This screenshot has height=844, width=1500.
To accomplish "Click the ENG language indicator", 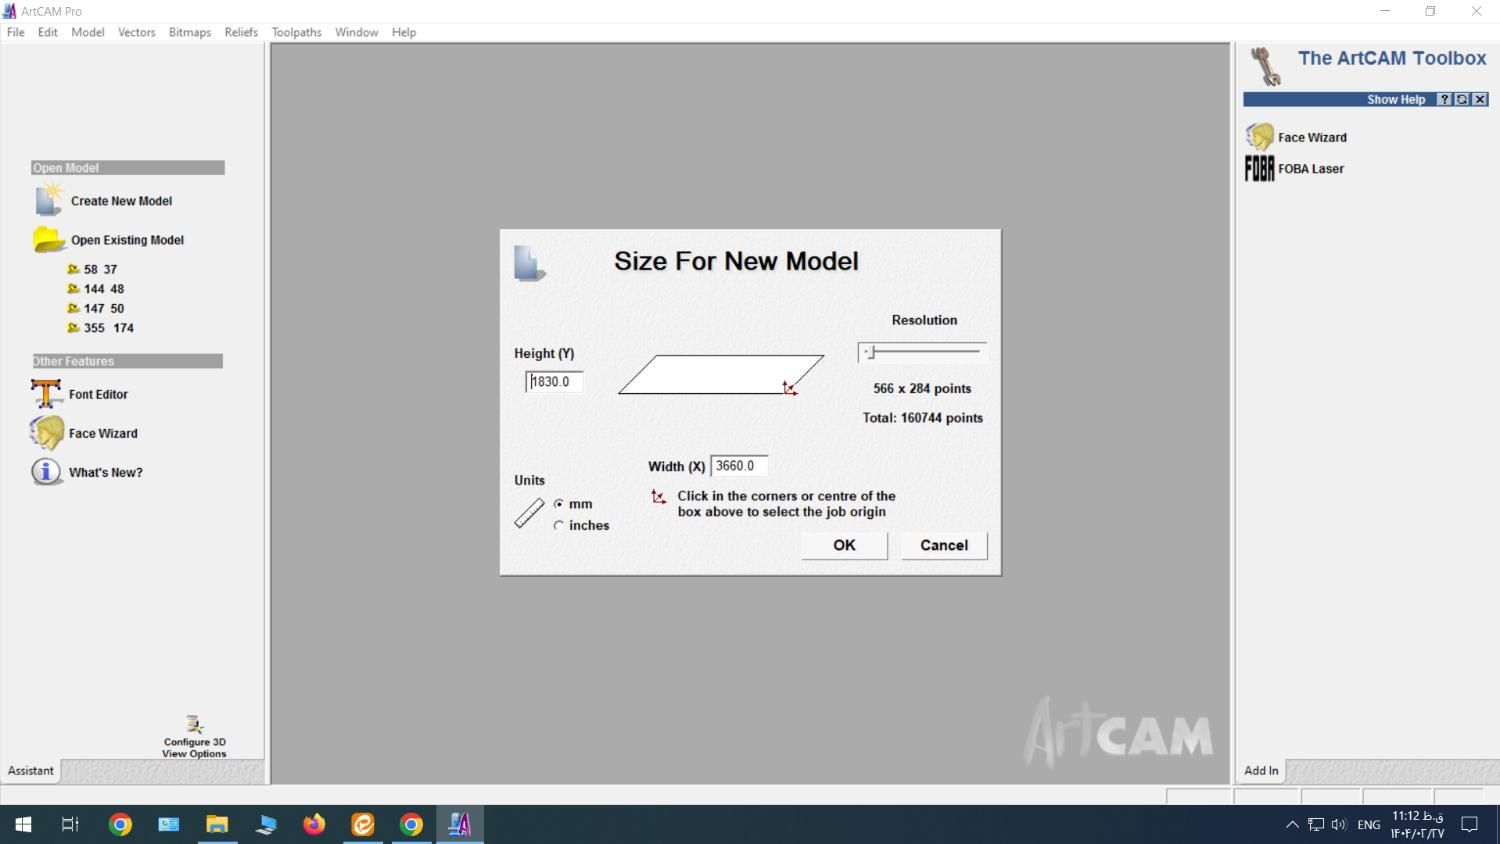I will (1369, 825).
